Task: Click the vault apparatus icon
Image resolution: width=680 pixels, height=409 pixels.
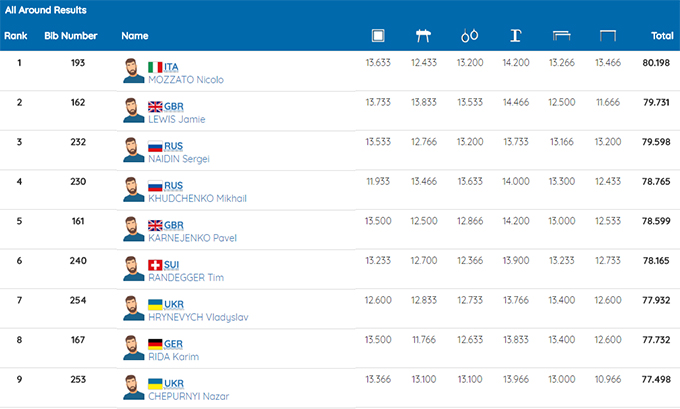Action: [x=516, y=36]
